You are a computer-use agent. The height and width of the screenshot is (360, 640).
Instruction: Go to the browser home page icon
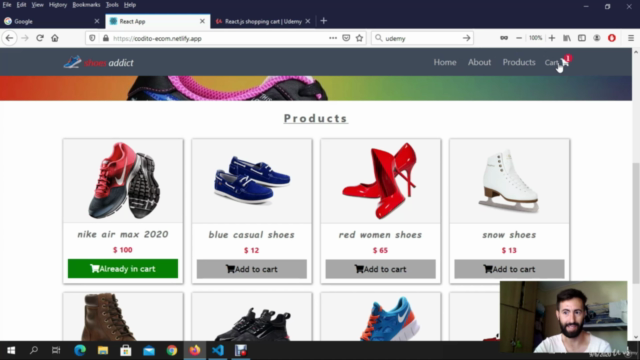tap(55, 38)
